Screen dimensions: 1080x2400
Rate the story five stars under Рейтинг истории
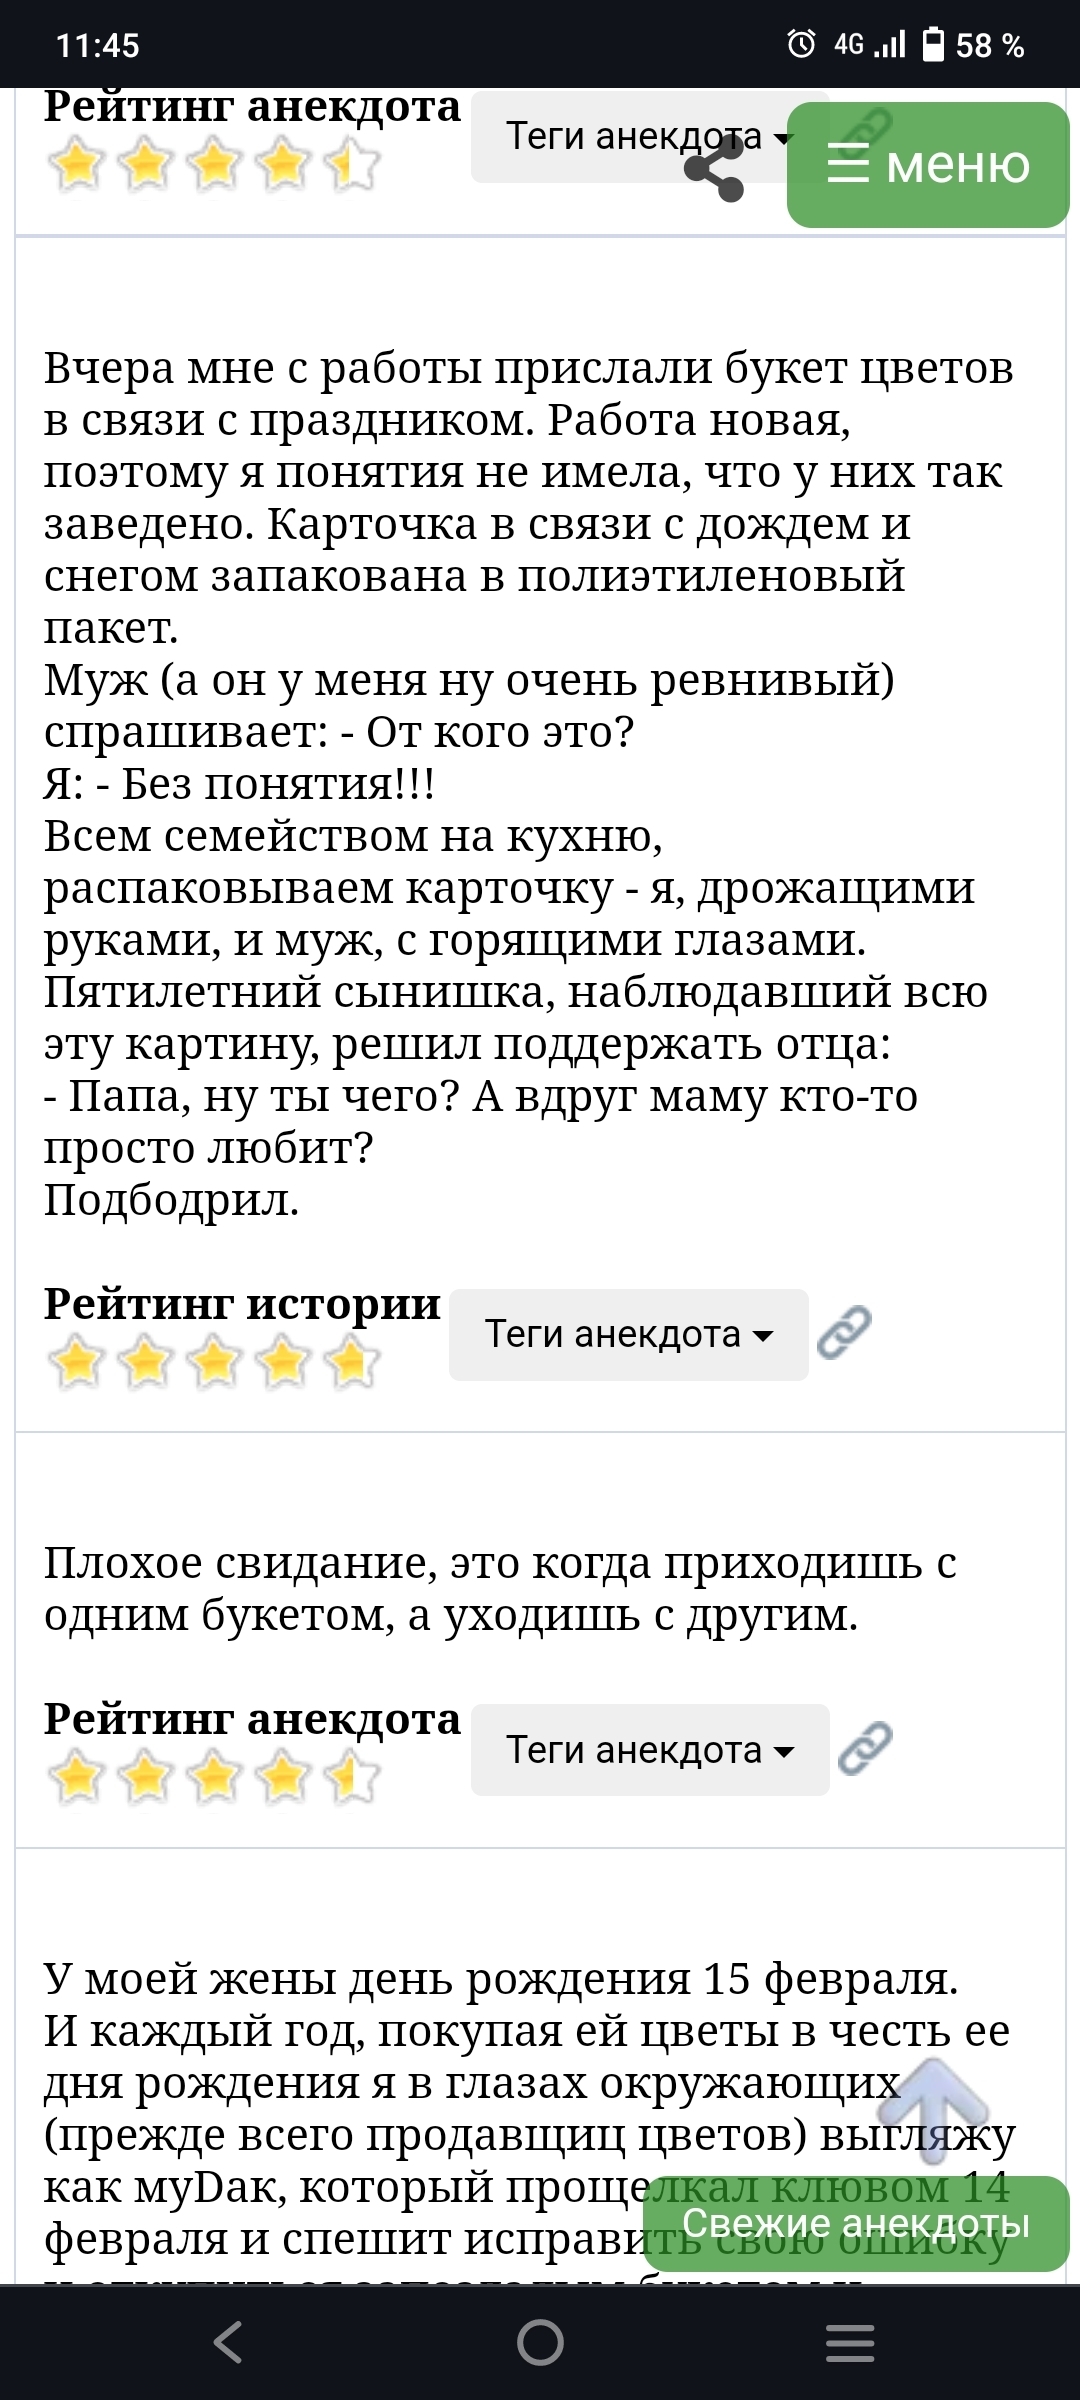click(353, 1363)
